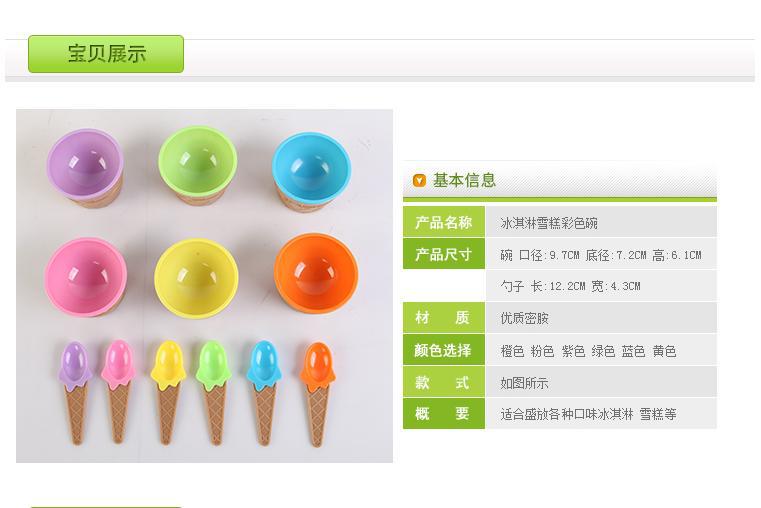Click the orange cone-shaped spoon
The image size is (761, 508).
[317, 394]
